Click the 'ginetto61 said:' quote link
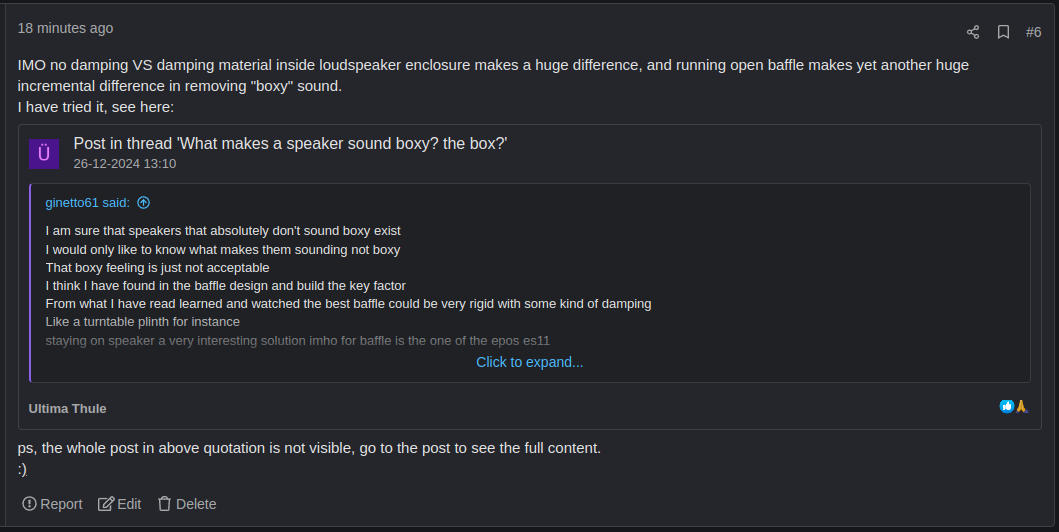 point(87,203)
